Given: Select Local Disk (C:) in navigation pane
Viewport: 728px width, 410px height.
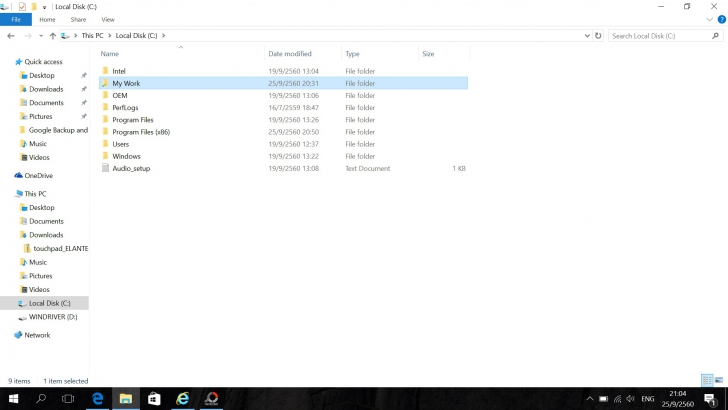Looking at the screenshot, I should (45, 303).
